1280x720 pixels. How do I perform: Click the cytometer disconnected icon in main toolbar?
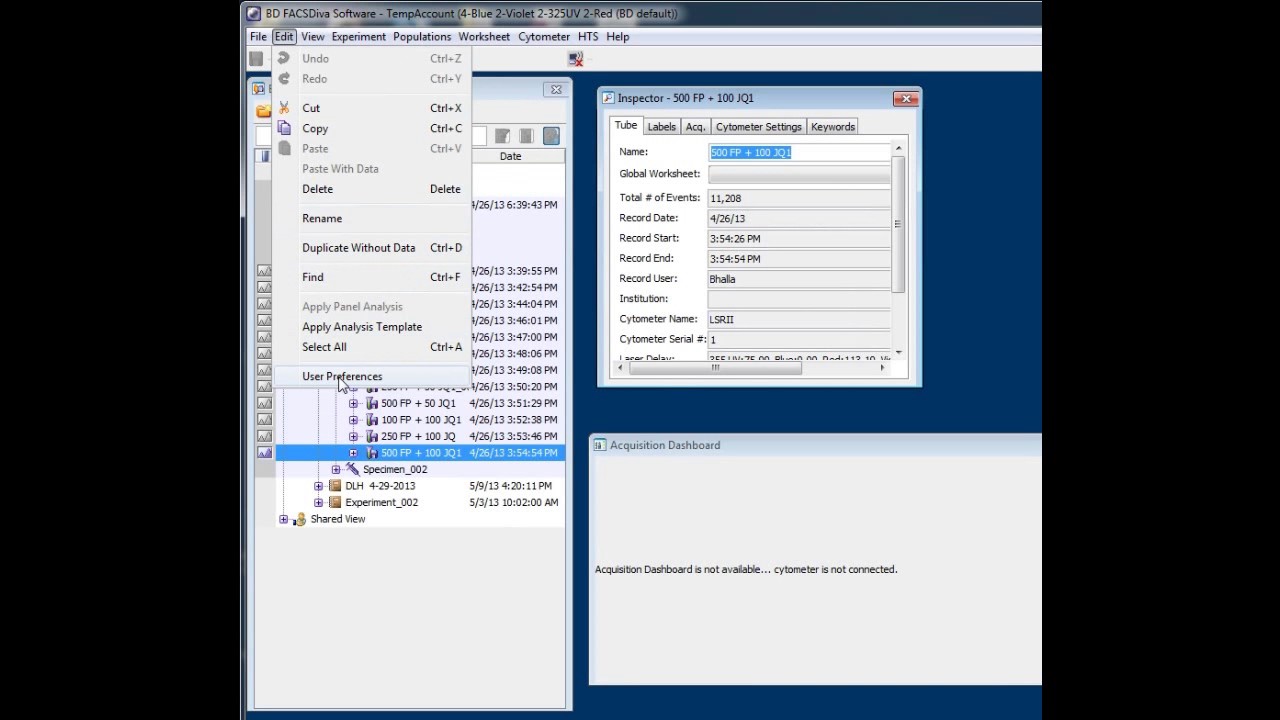click(575, 59)
